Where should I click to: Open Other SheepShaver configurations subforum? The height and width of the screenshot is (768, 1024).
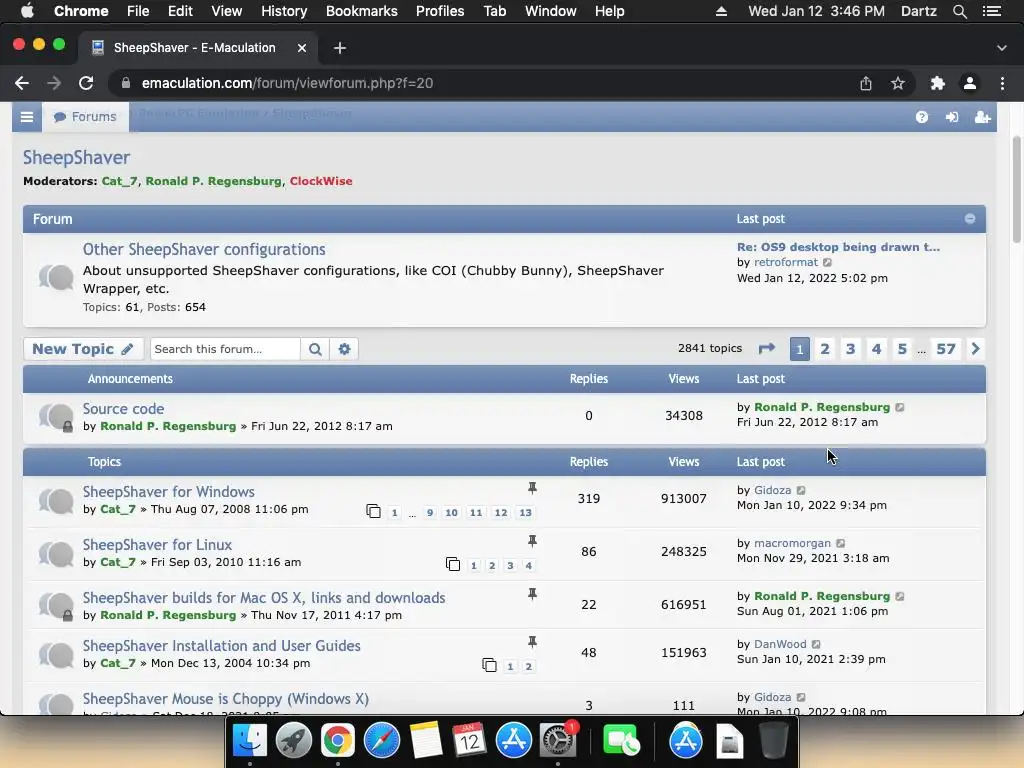204,249
